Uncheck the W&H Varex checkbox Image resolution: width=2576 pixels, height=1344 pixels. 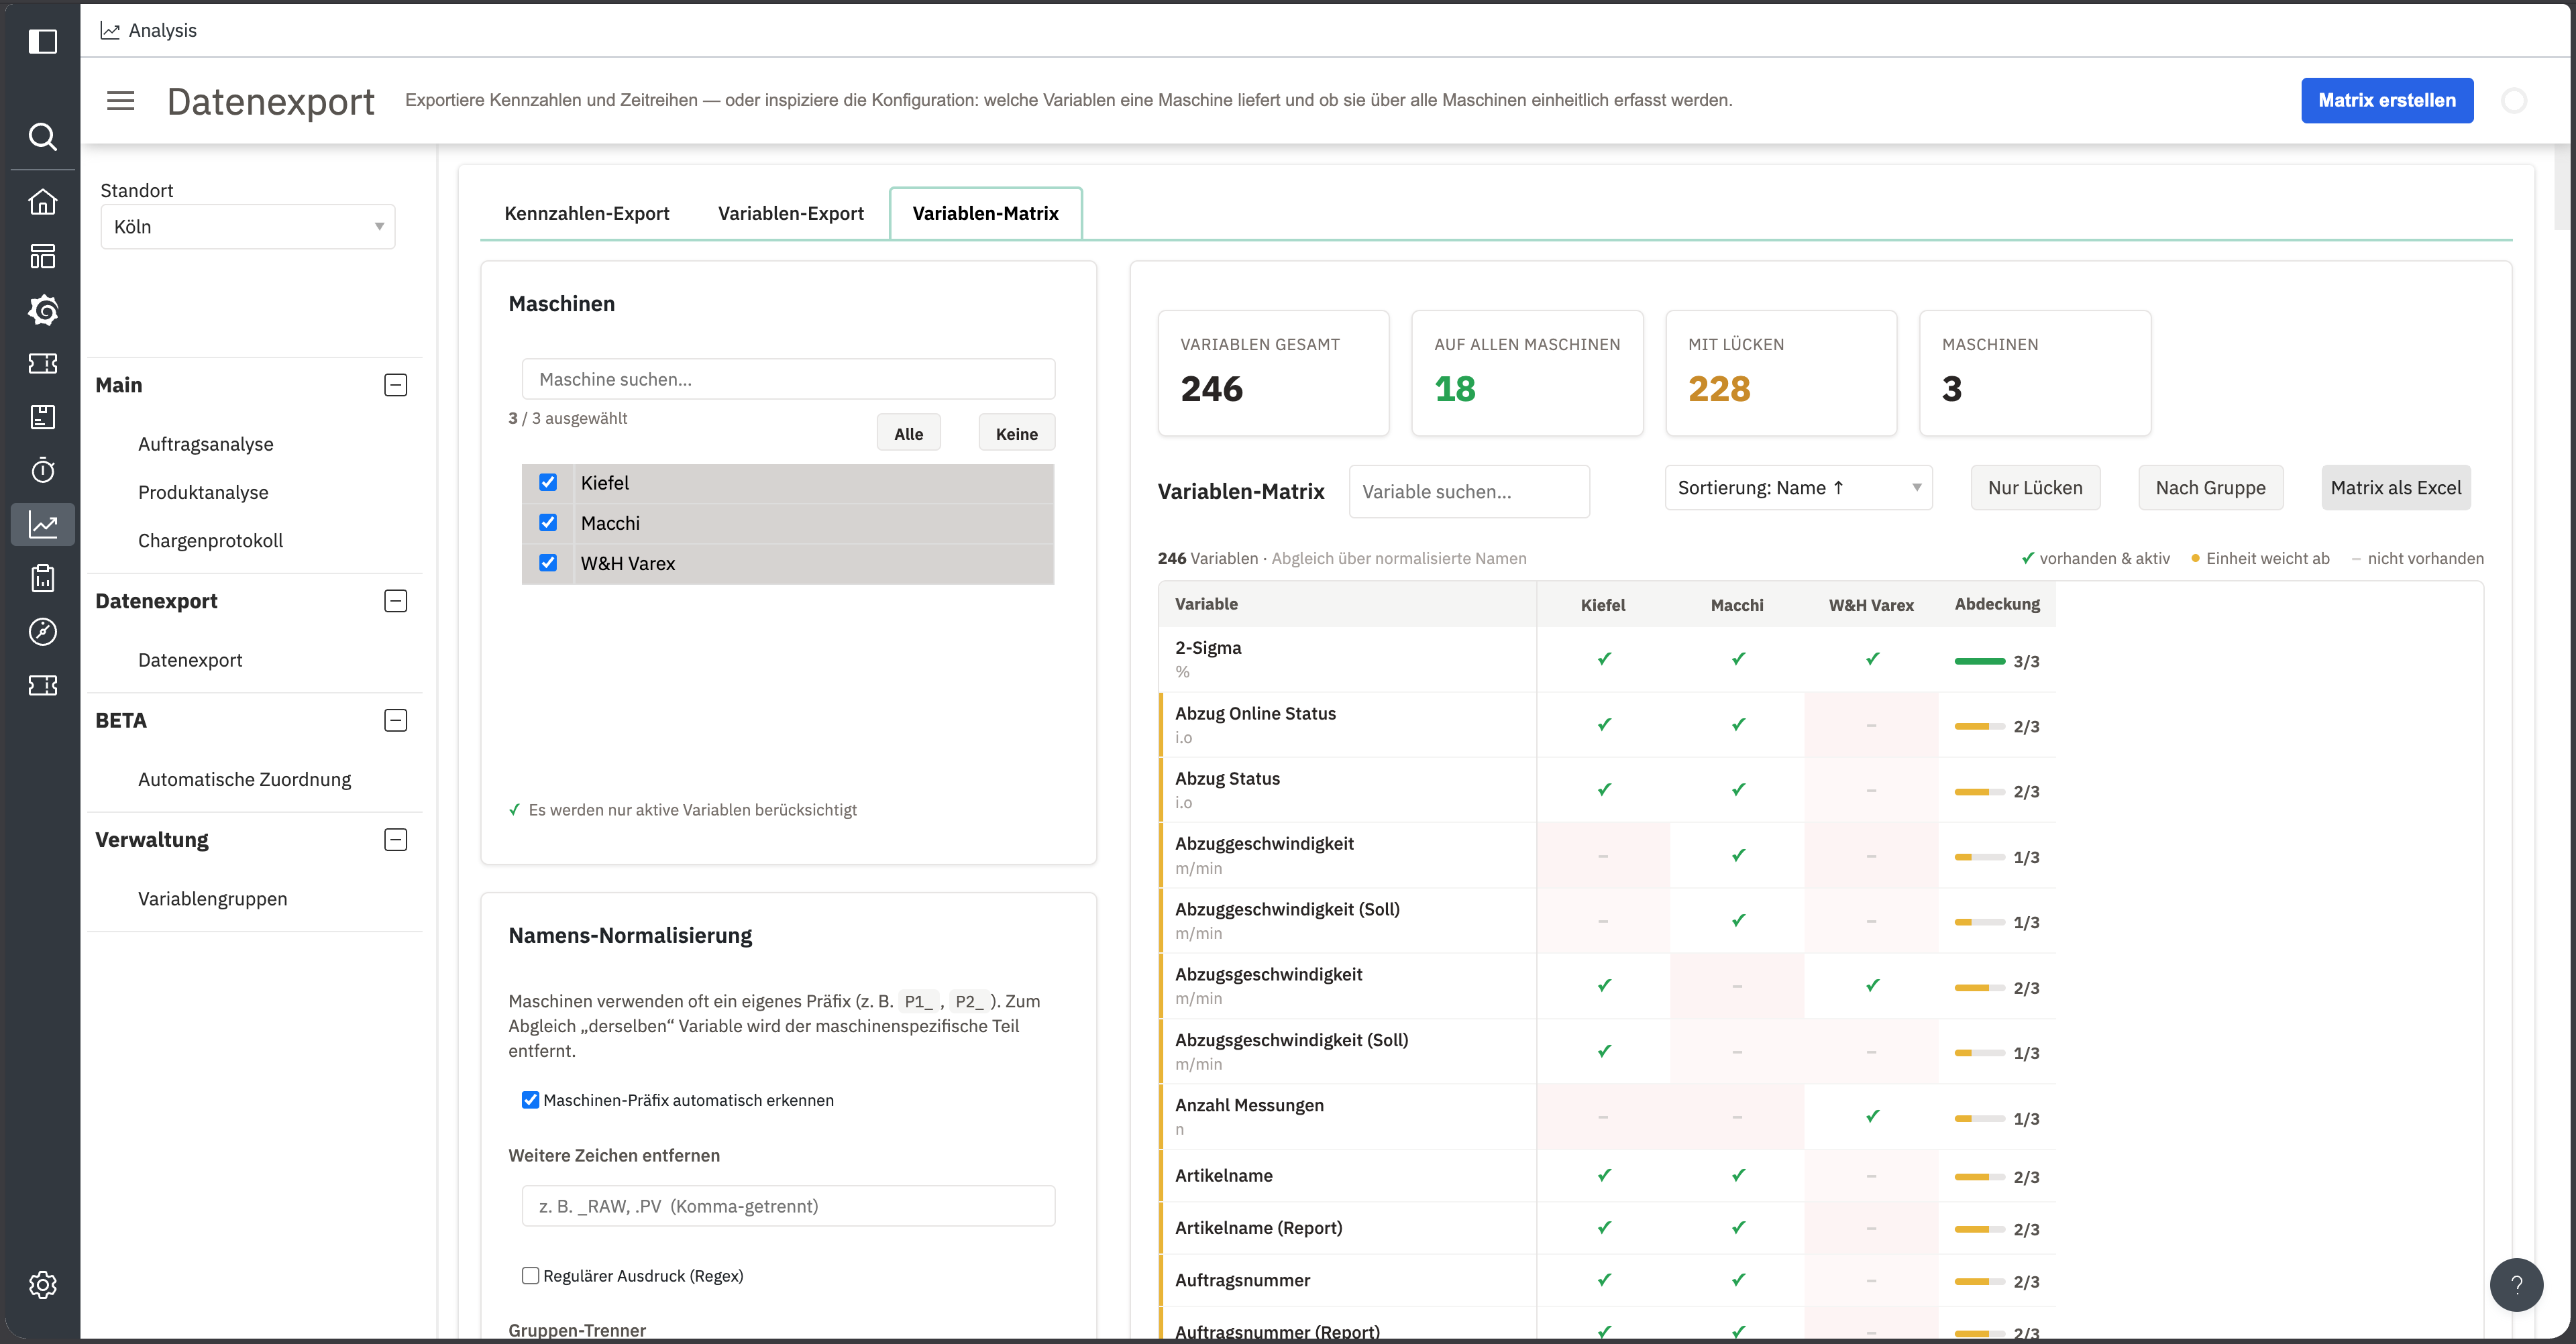click(x=548, y=562)
